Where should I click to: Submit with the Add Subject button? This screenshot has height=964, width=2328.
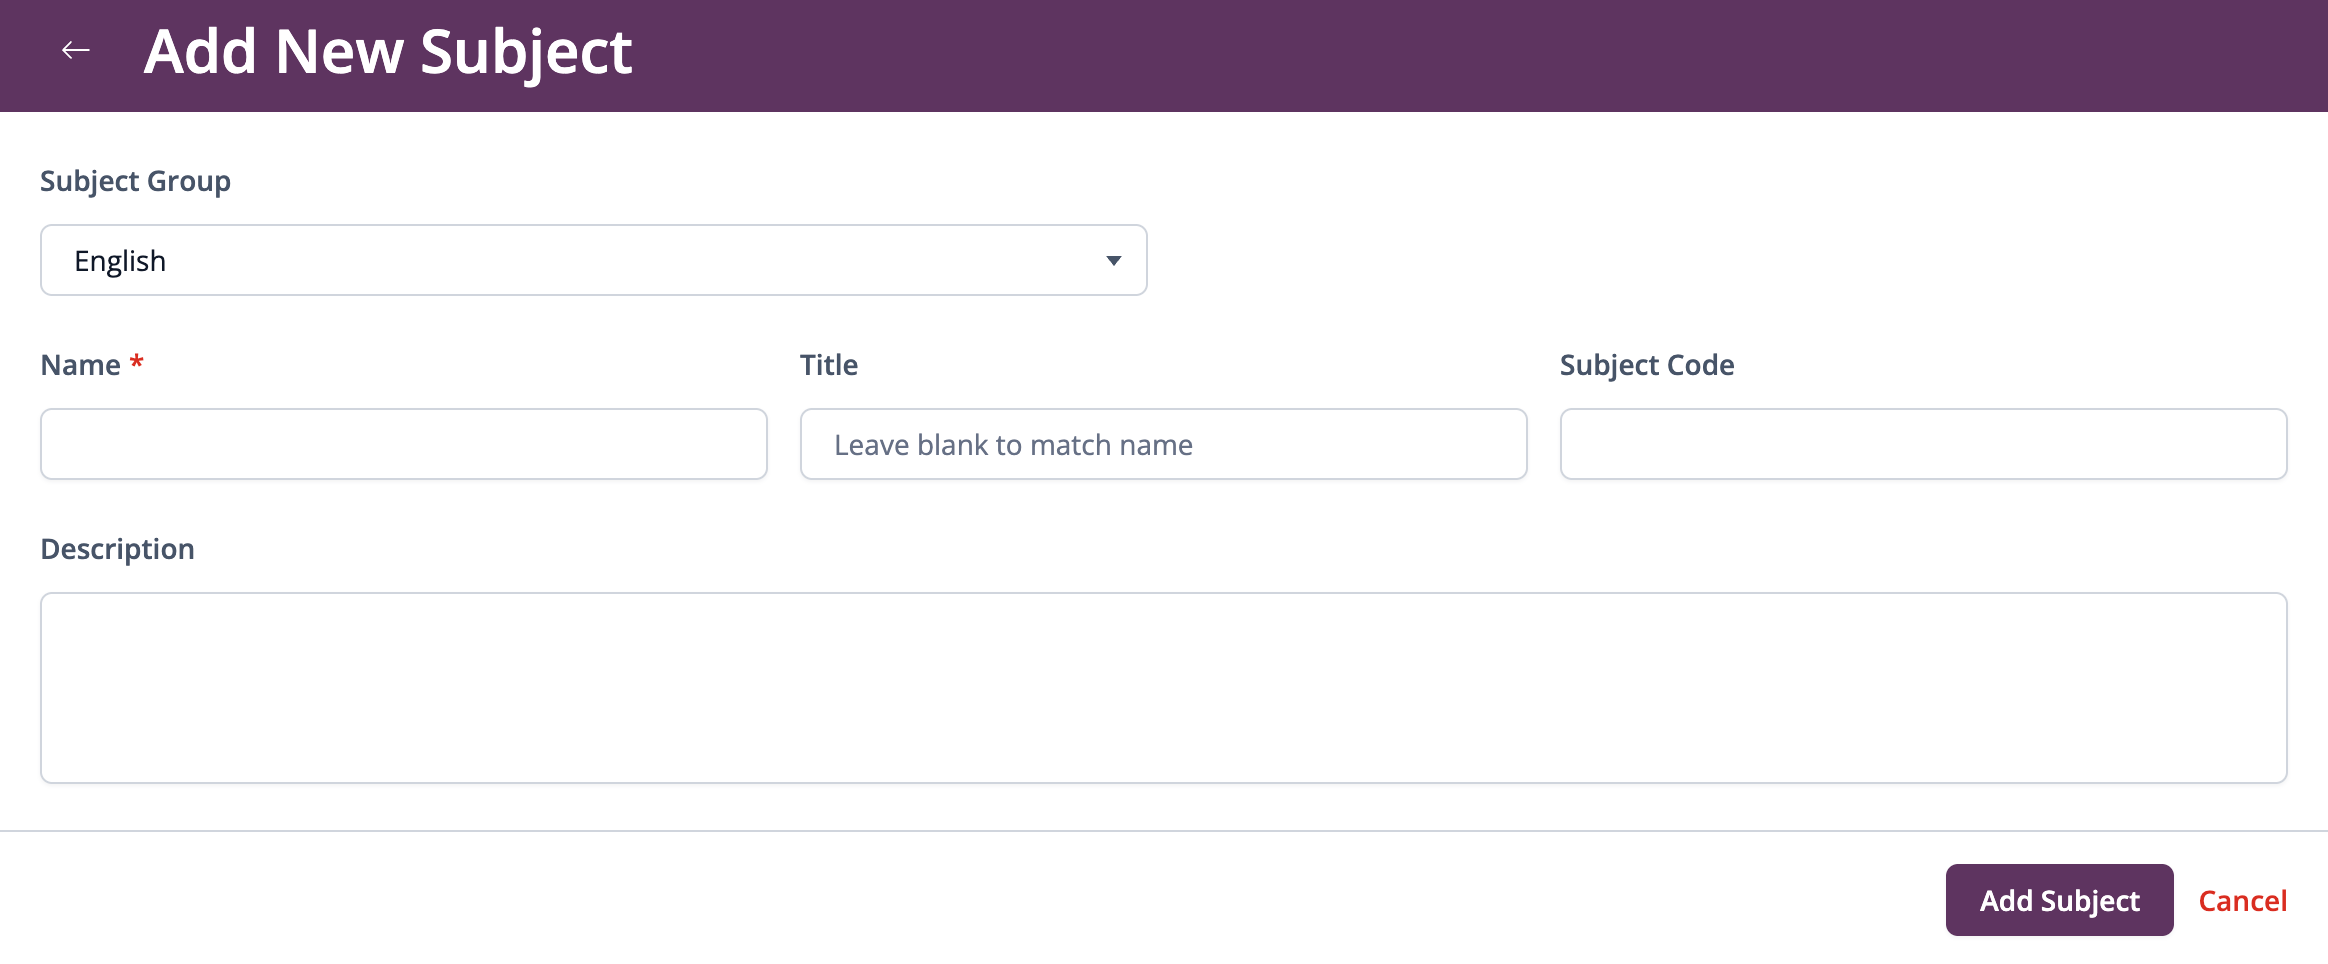(2059, 900)
